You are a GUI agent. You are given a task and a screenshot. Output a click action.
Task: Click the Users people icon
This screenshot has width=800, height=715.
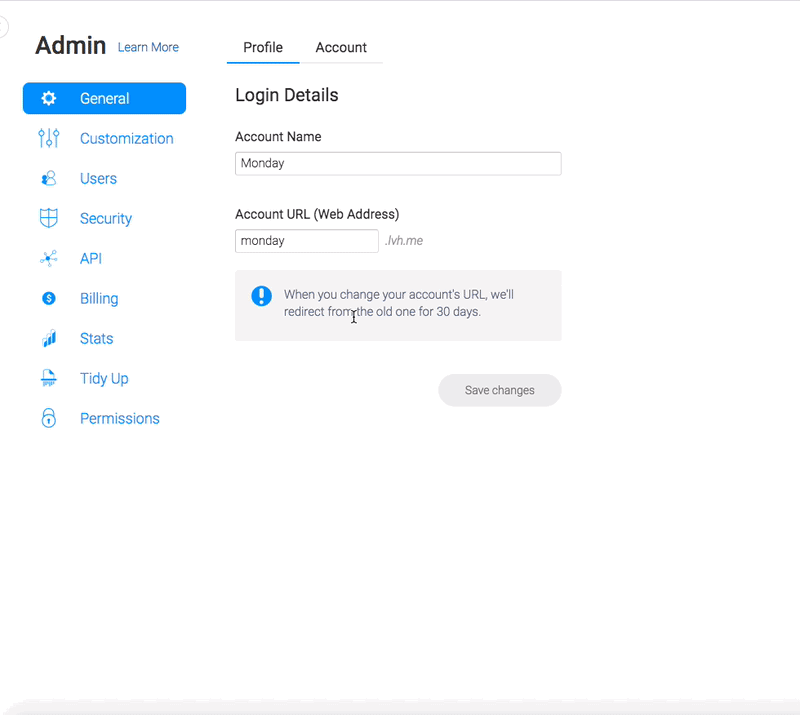click(x=48, y=178)
